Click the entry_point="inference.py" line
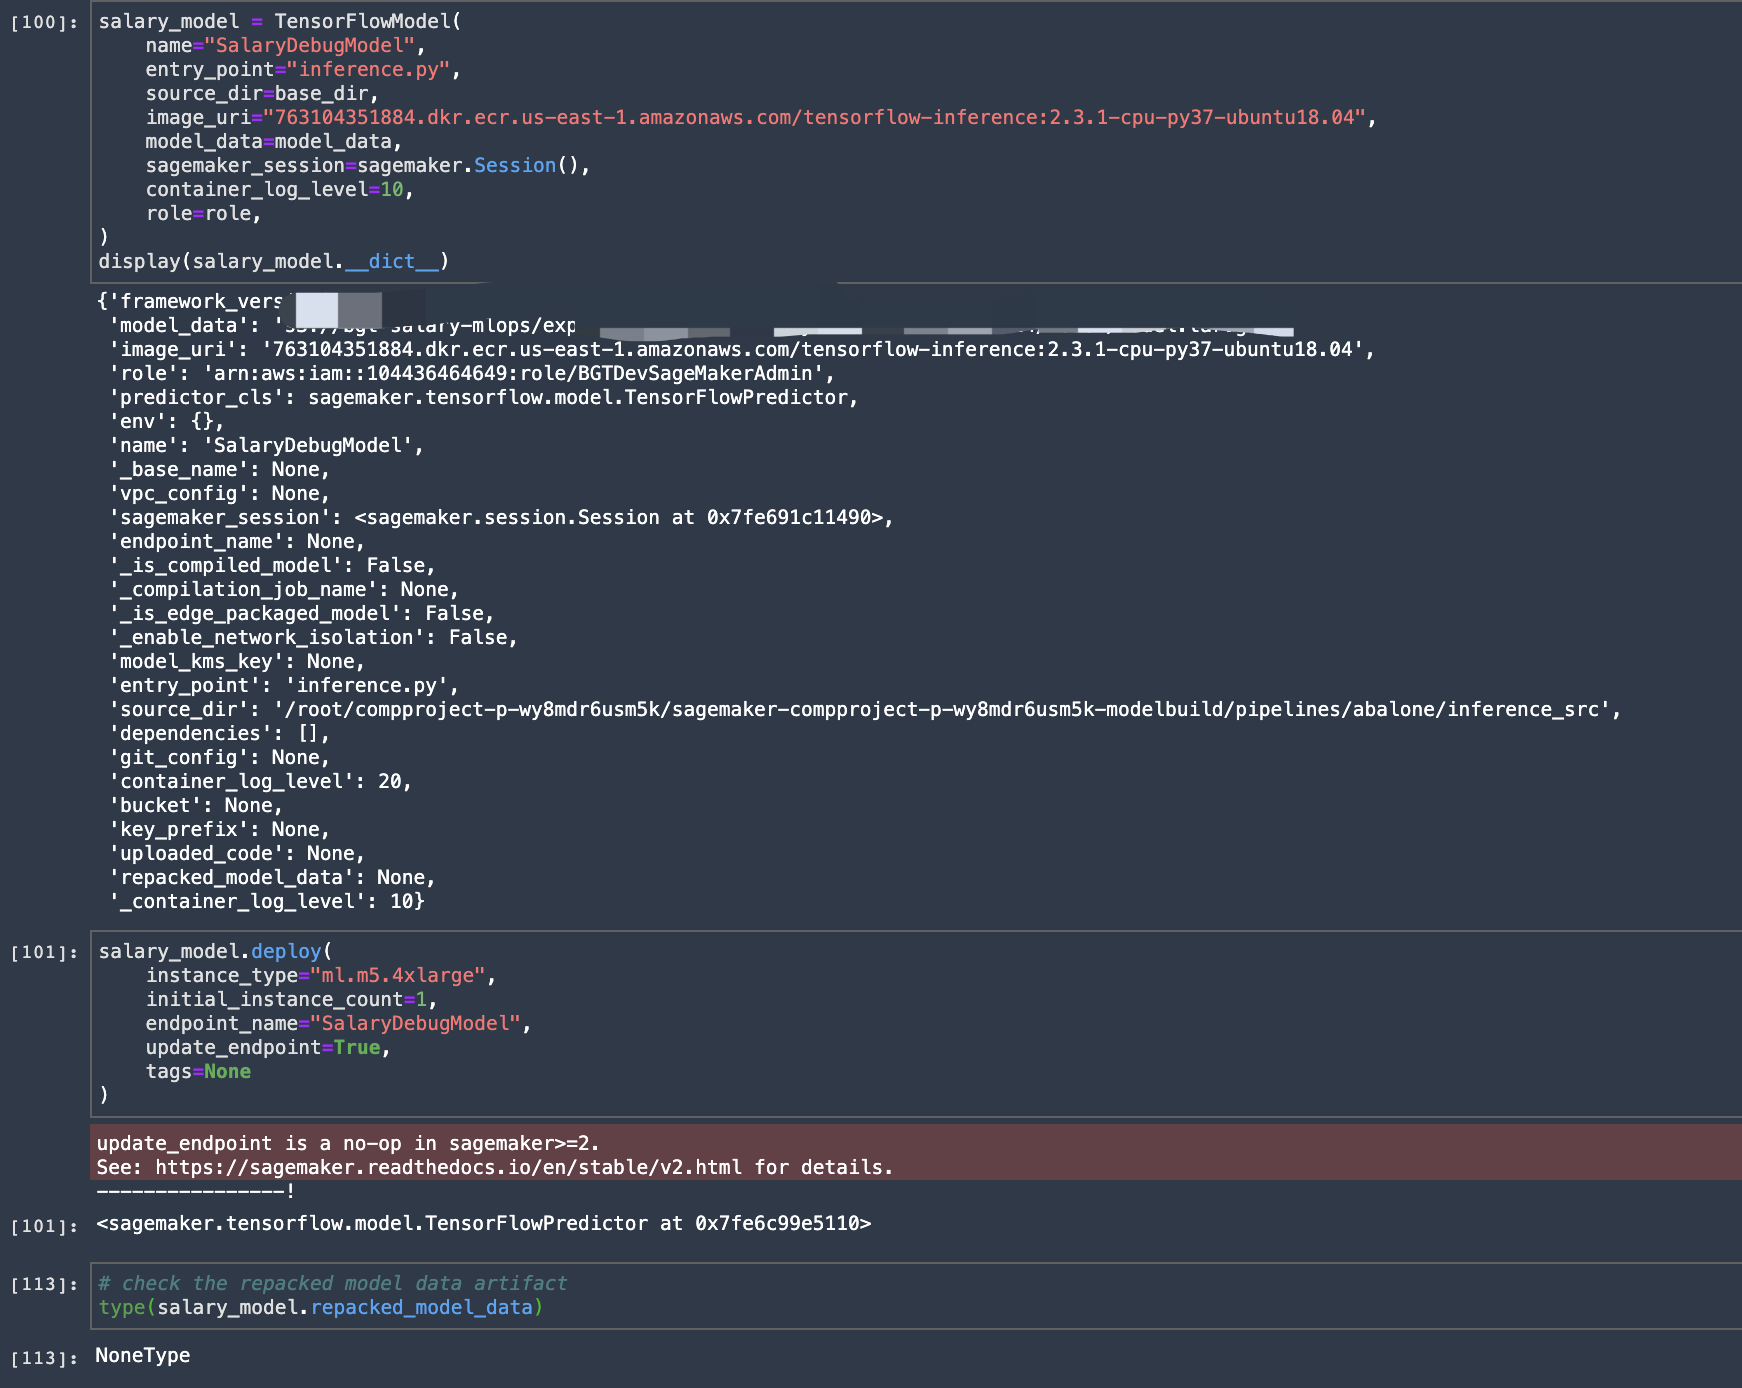The height and width of the screenshot is (1388, 1742). click(303, 69)
